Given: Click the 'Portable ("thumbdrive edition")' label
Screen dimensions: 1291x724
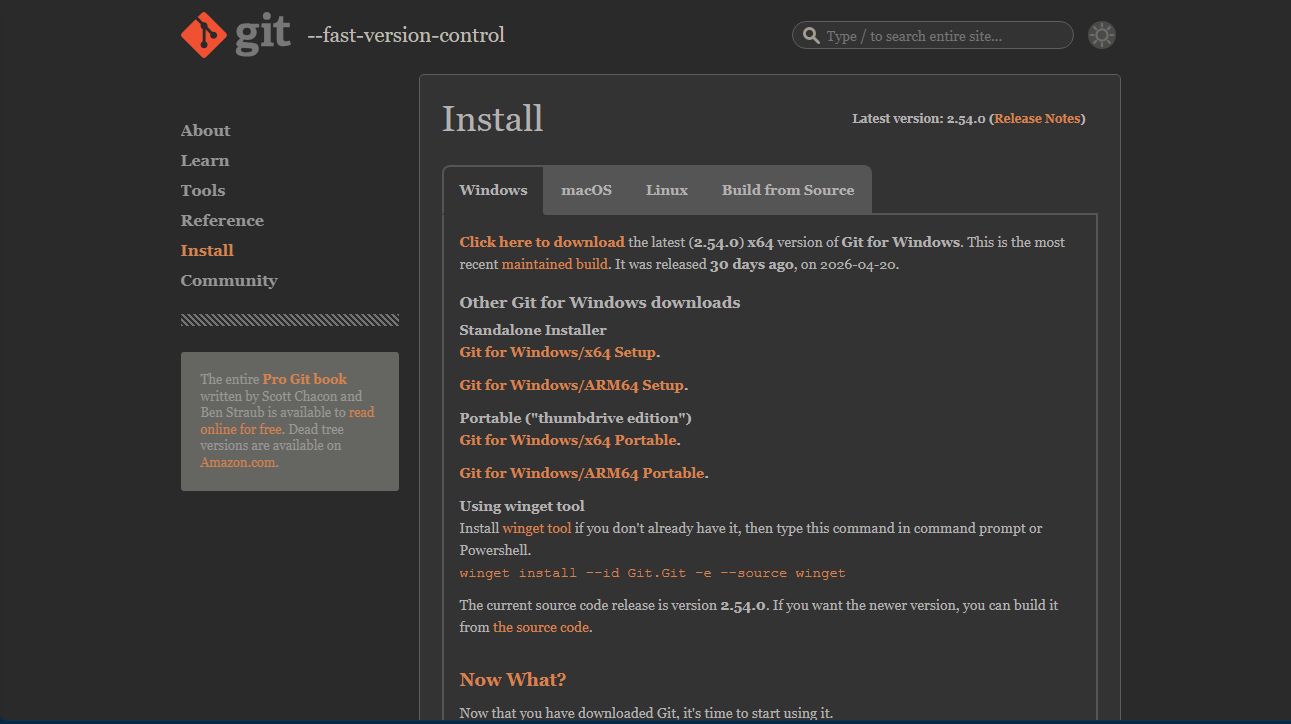Looking at the screenshot, I should (576, 418).
